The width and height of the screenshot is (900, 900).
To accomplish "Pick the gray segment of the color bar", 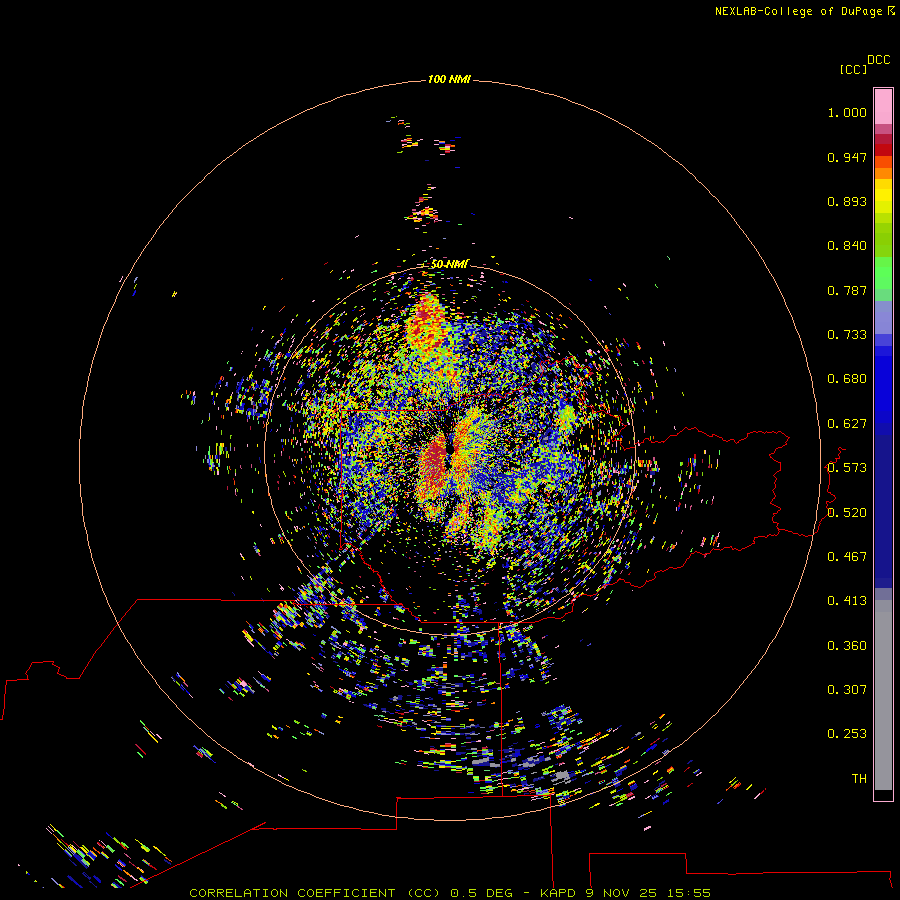I will [883, 695].
